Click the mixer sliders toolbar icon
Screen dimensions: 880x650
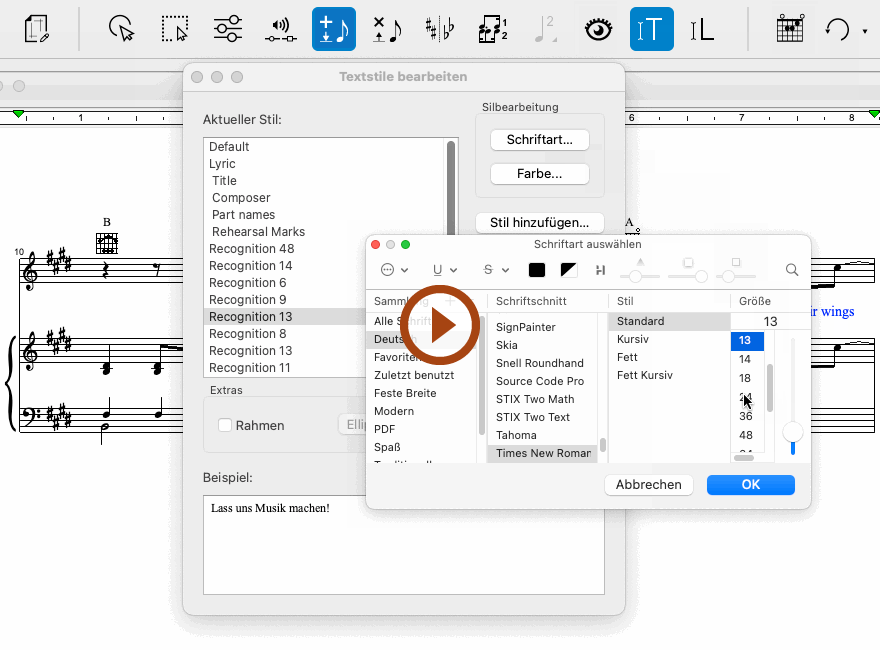click(x=229, y=29)
